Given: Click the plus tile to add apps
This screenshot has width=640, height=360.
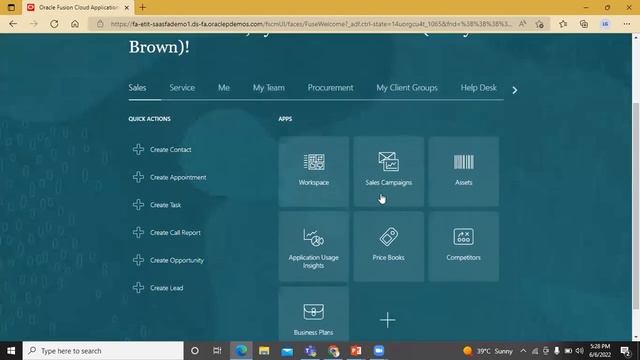Looking at the screenshot, I should 387,320.
